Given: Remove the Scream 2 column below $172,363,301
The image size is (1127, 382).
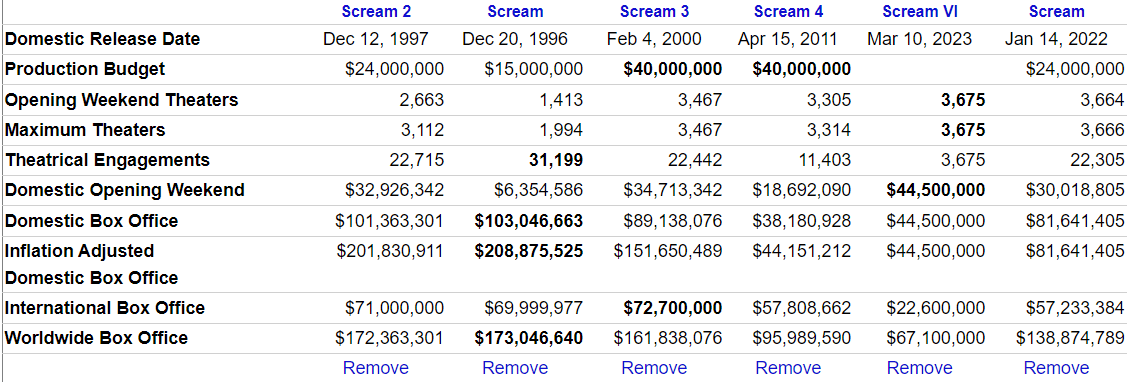Looking at the screenshot, I should [376, 368].
